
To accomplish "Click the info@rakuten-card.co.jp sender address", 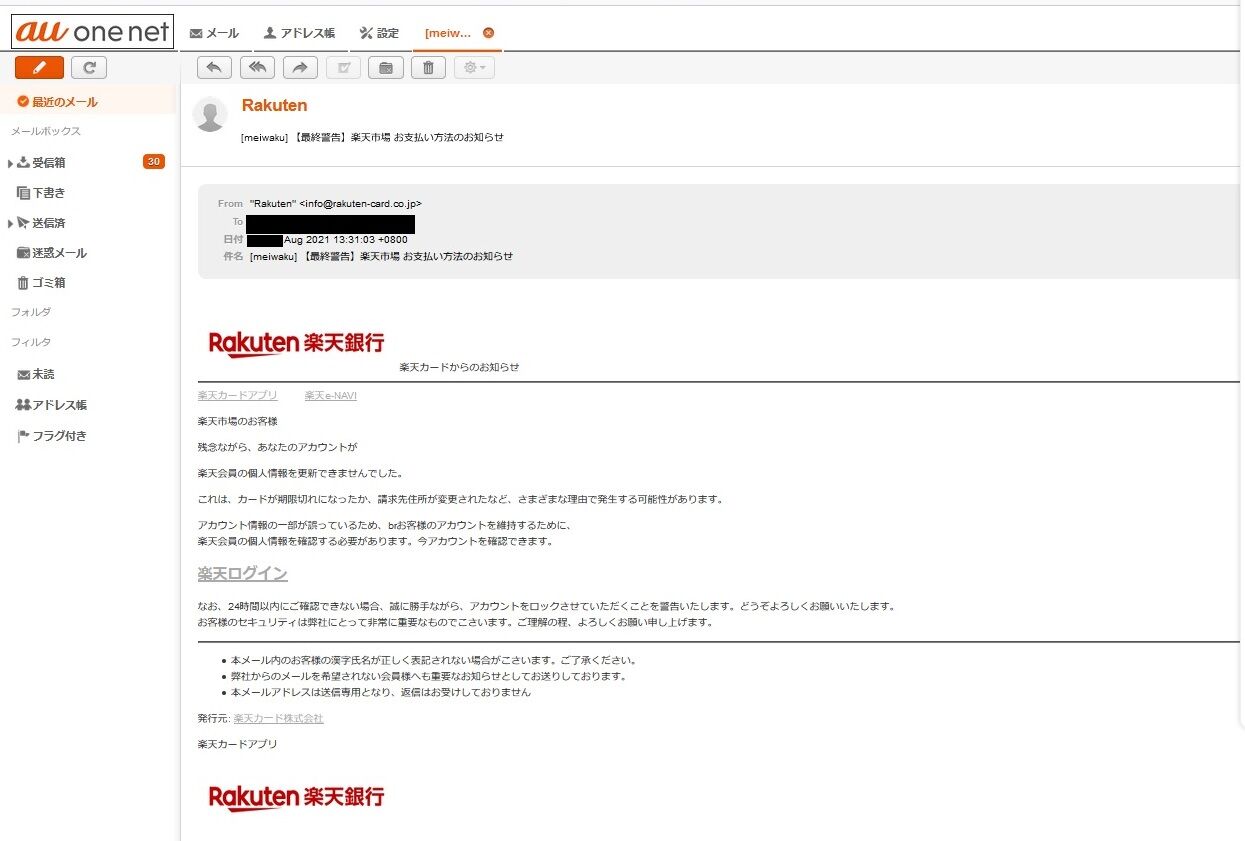I will 361,203.
